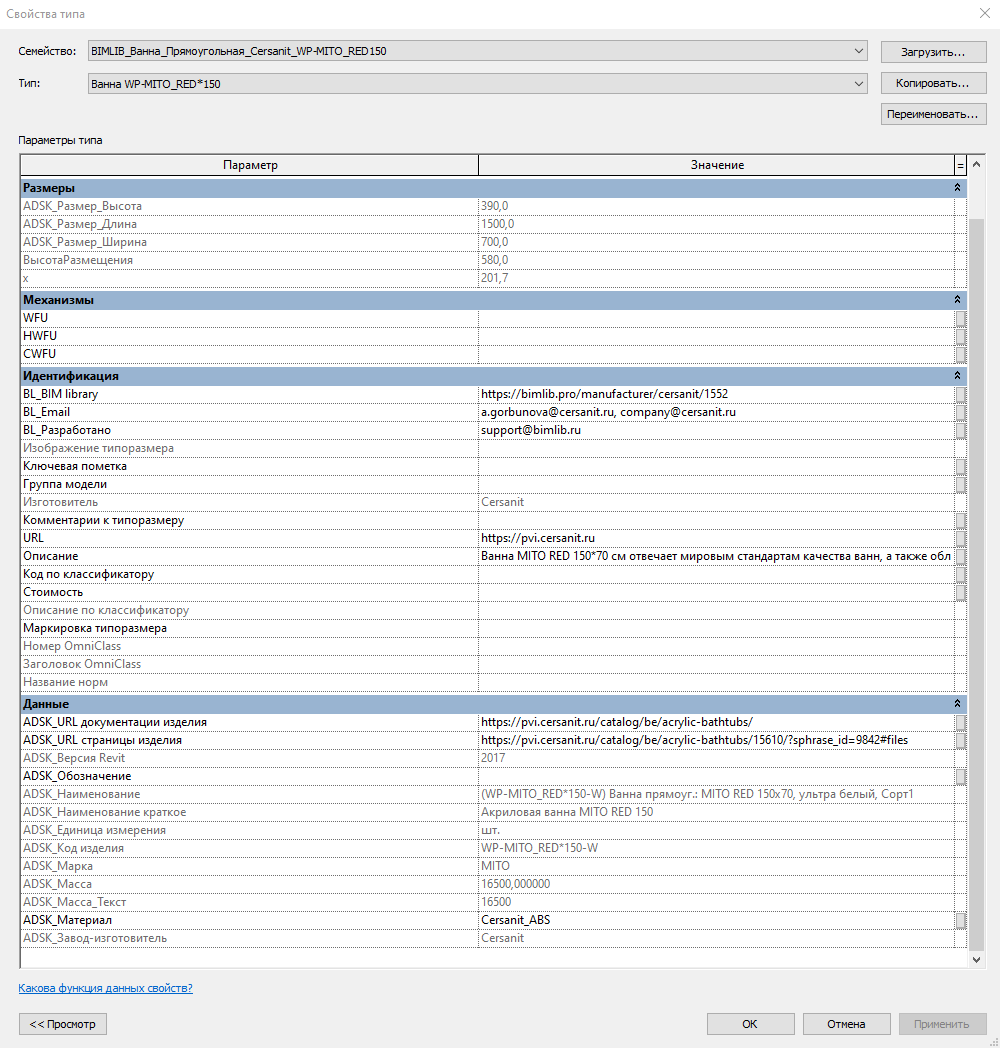This screenshot has height=1048, width=1000.
Task: Collapse the Идентификация section
Action: (957, 376)
